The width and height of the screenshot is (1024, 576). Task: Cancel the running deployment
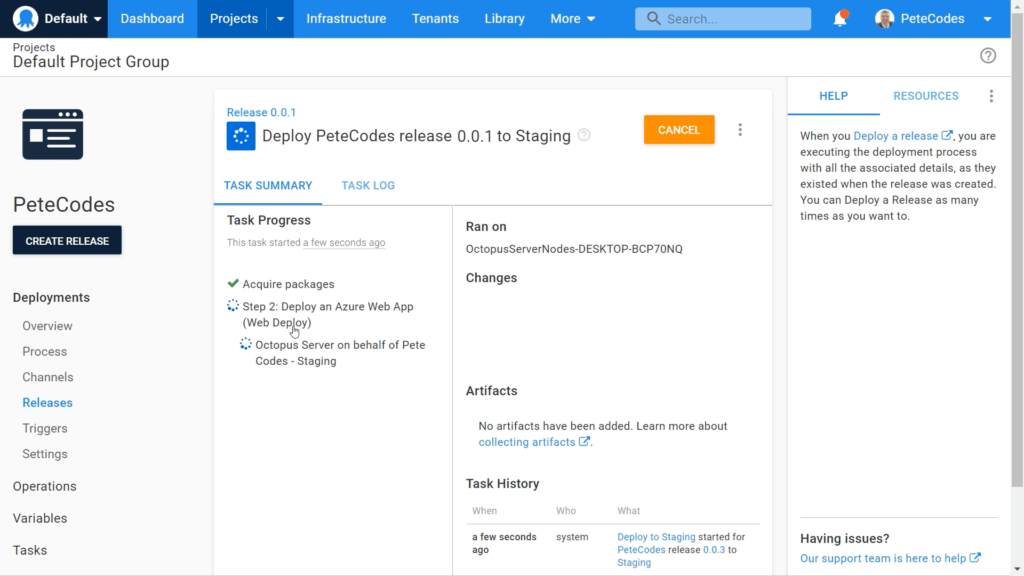679,130
